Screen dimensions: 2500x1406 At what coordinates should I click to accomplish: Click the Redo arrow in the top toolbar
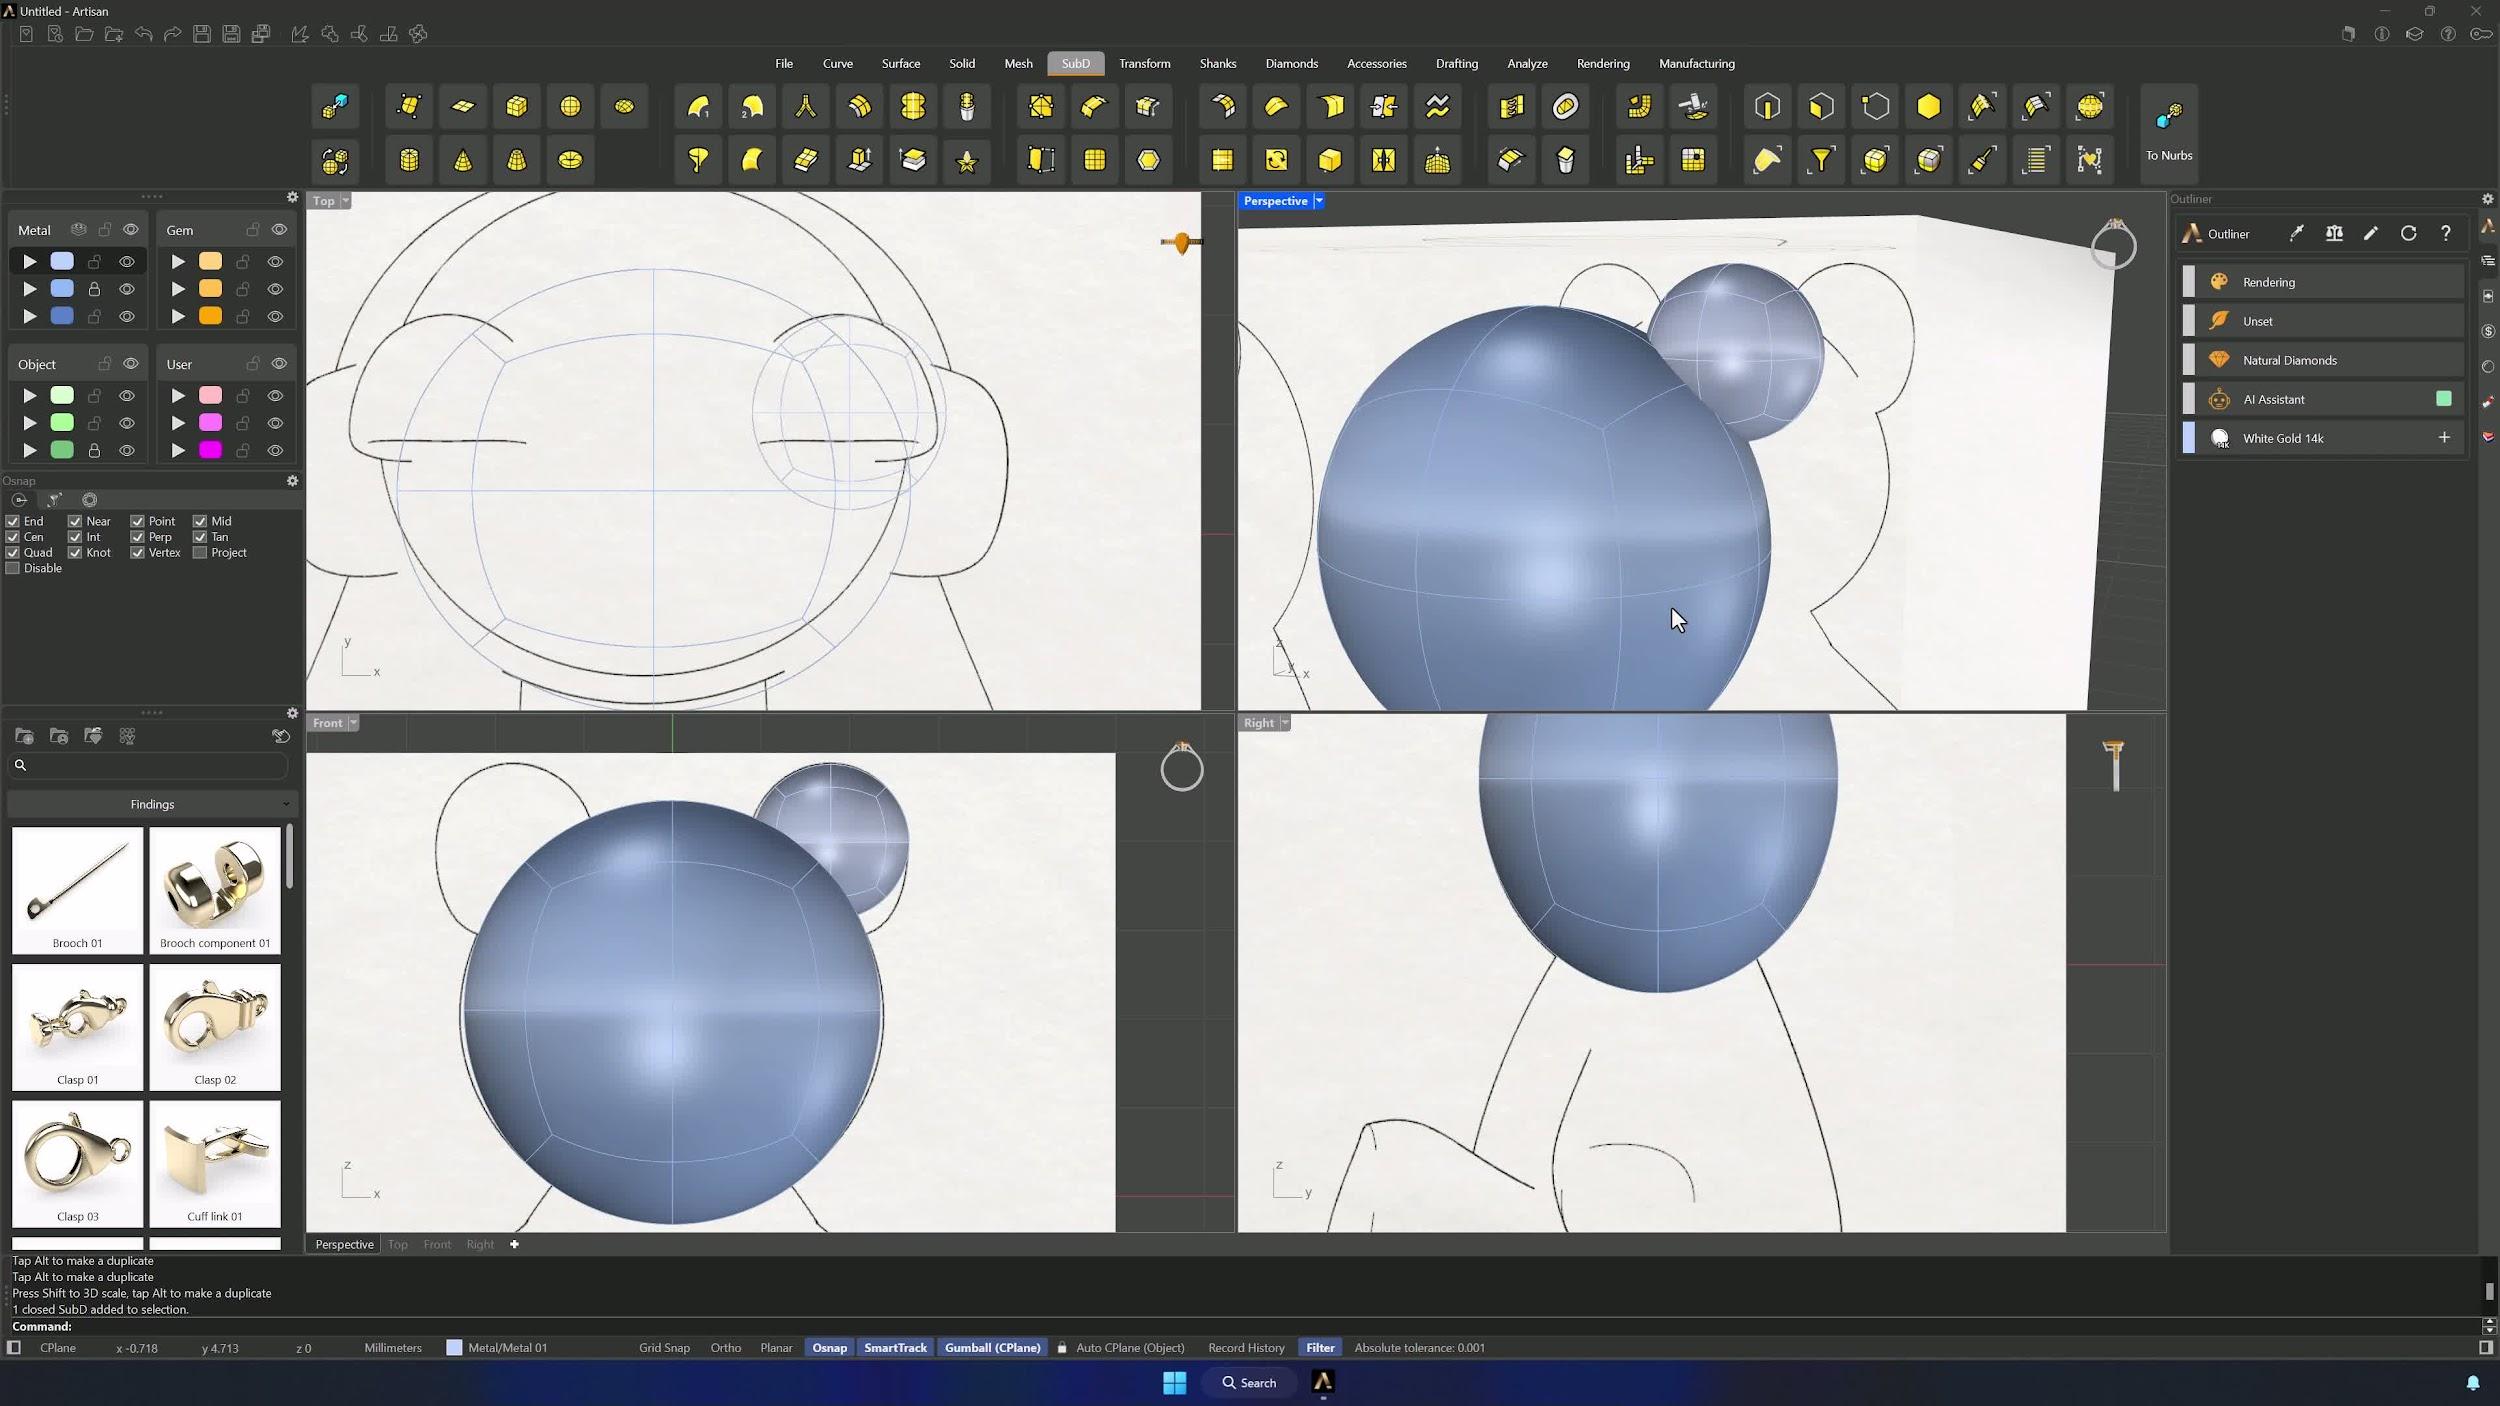pos(172,34)
